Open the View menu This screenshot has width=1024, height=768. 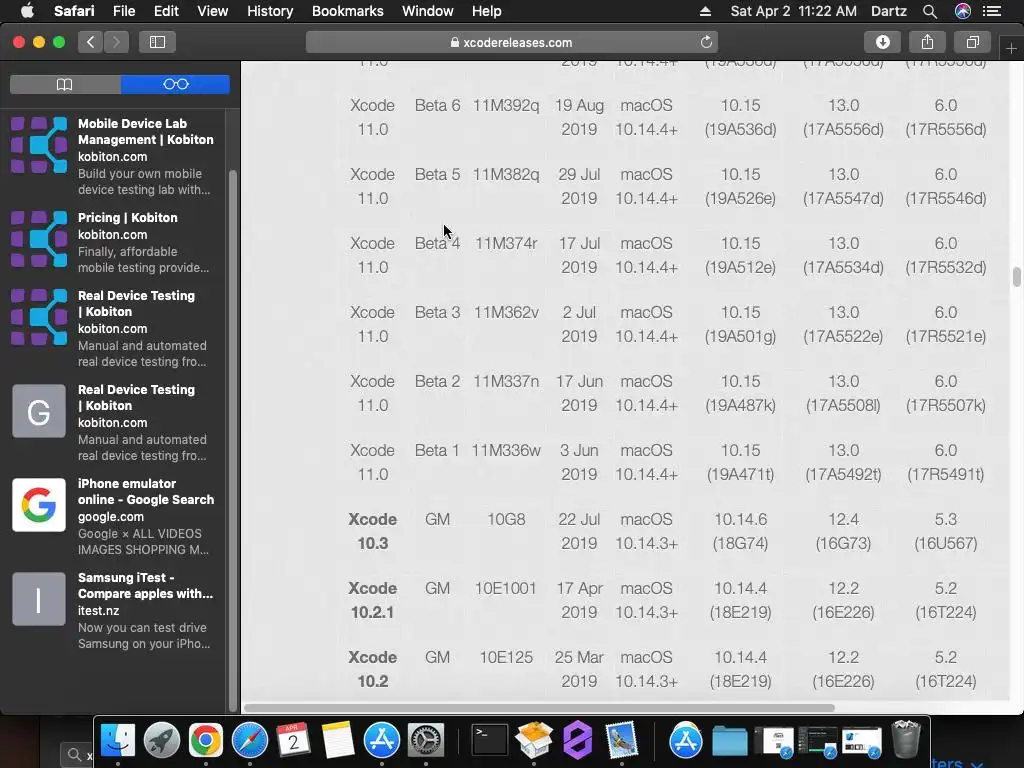(213, 11)
